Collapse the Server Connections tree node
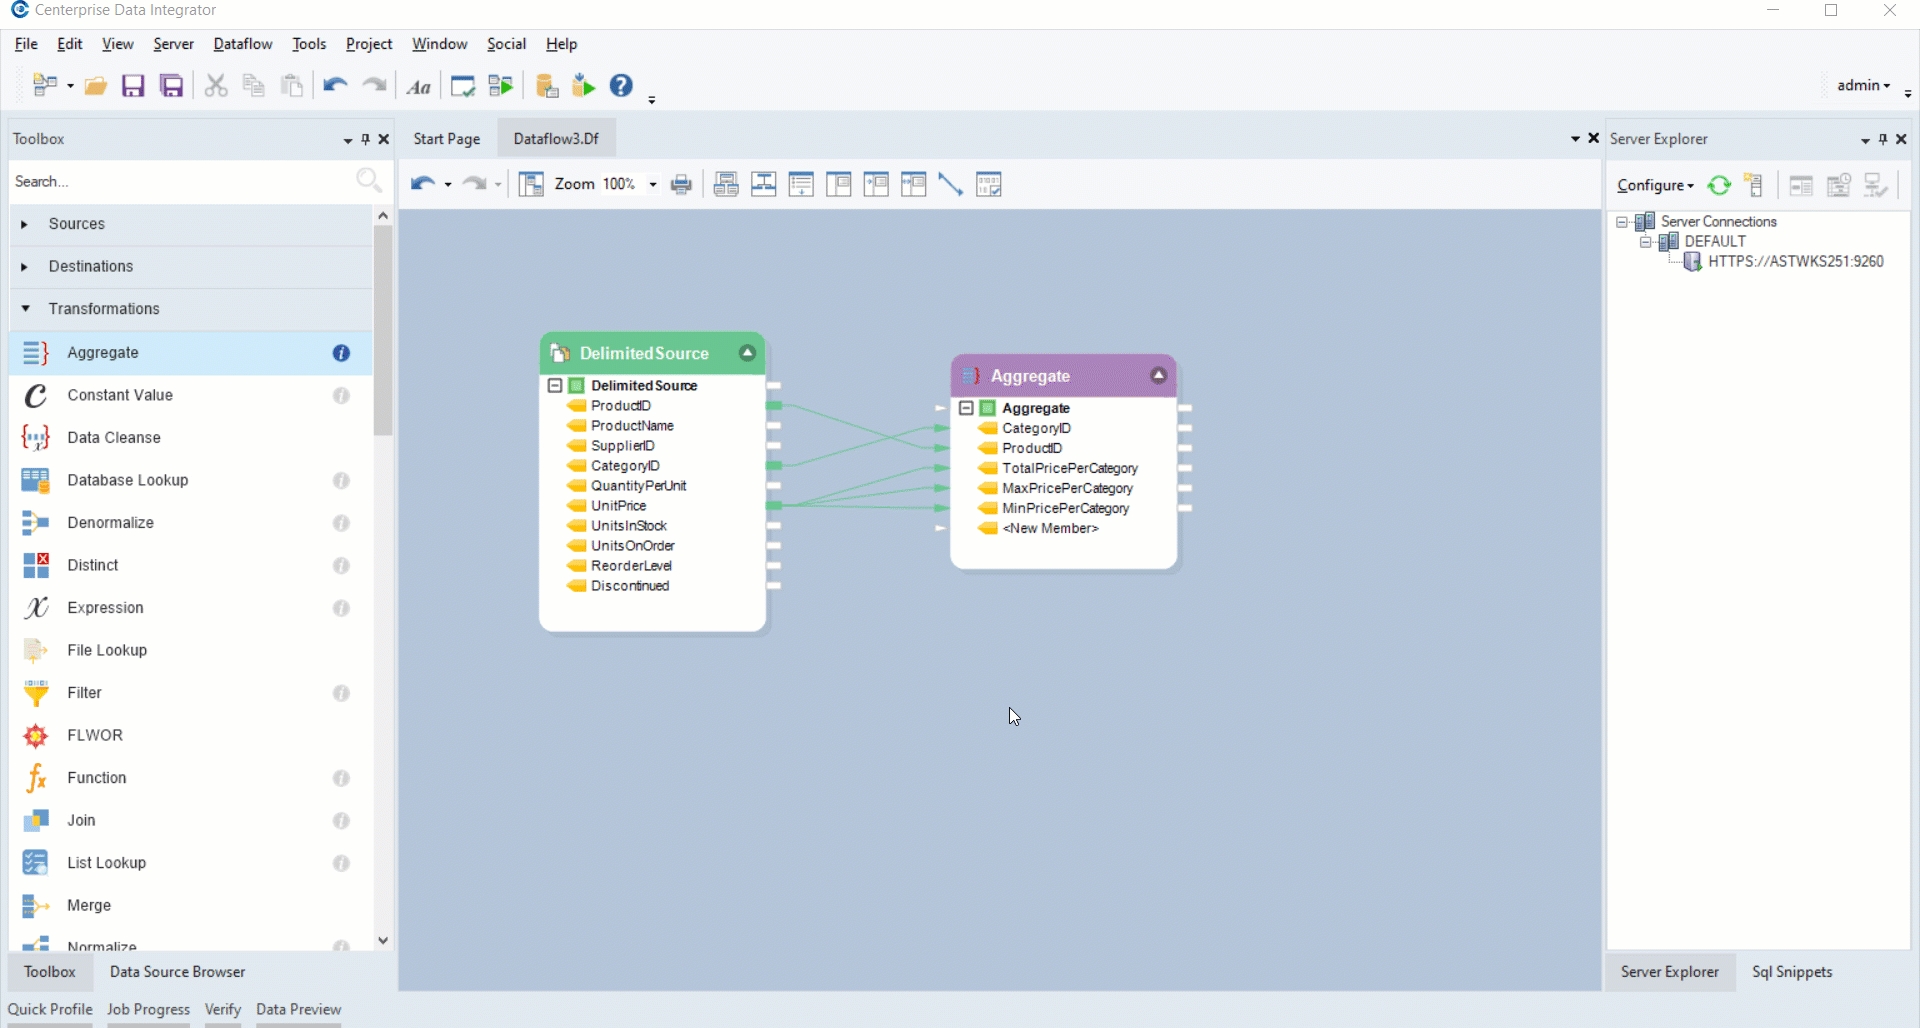Screen dimensions: 1920x1028 1622,222
